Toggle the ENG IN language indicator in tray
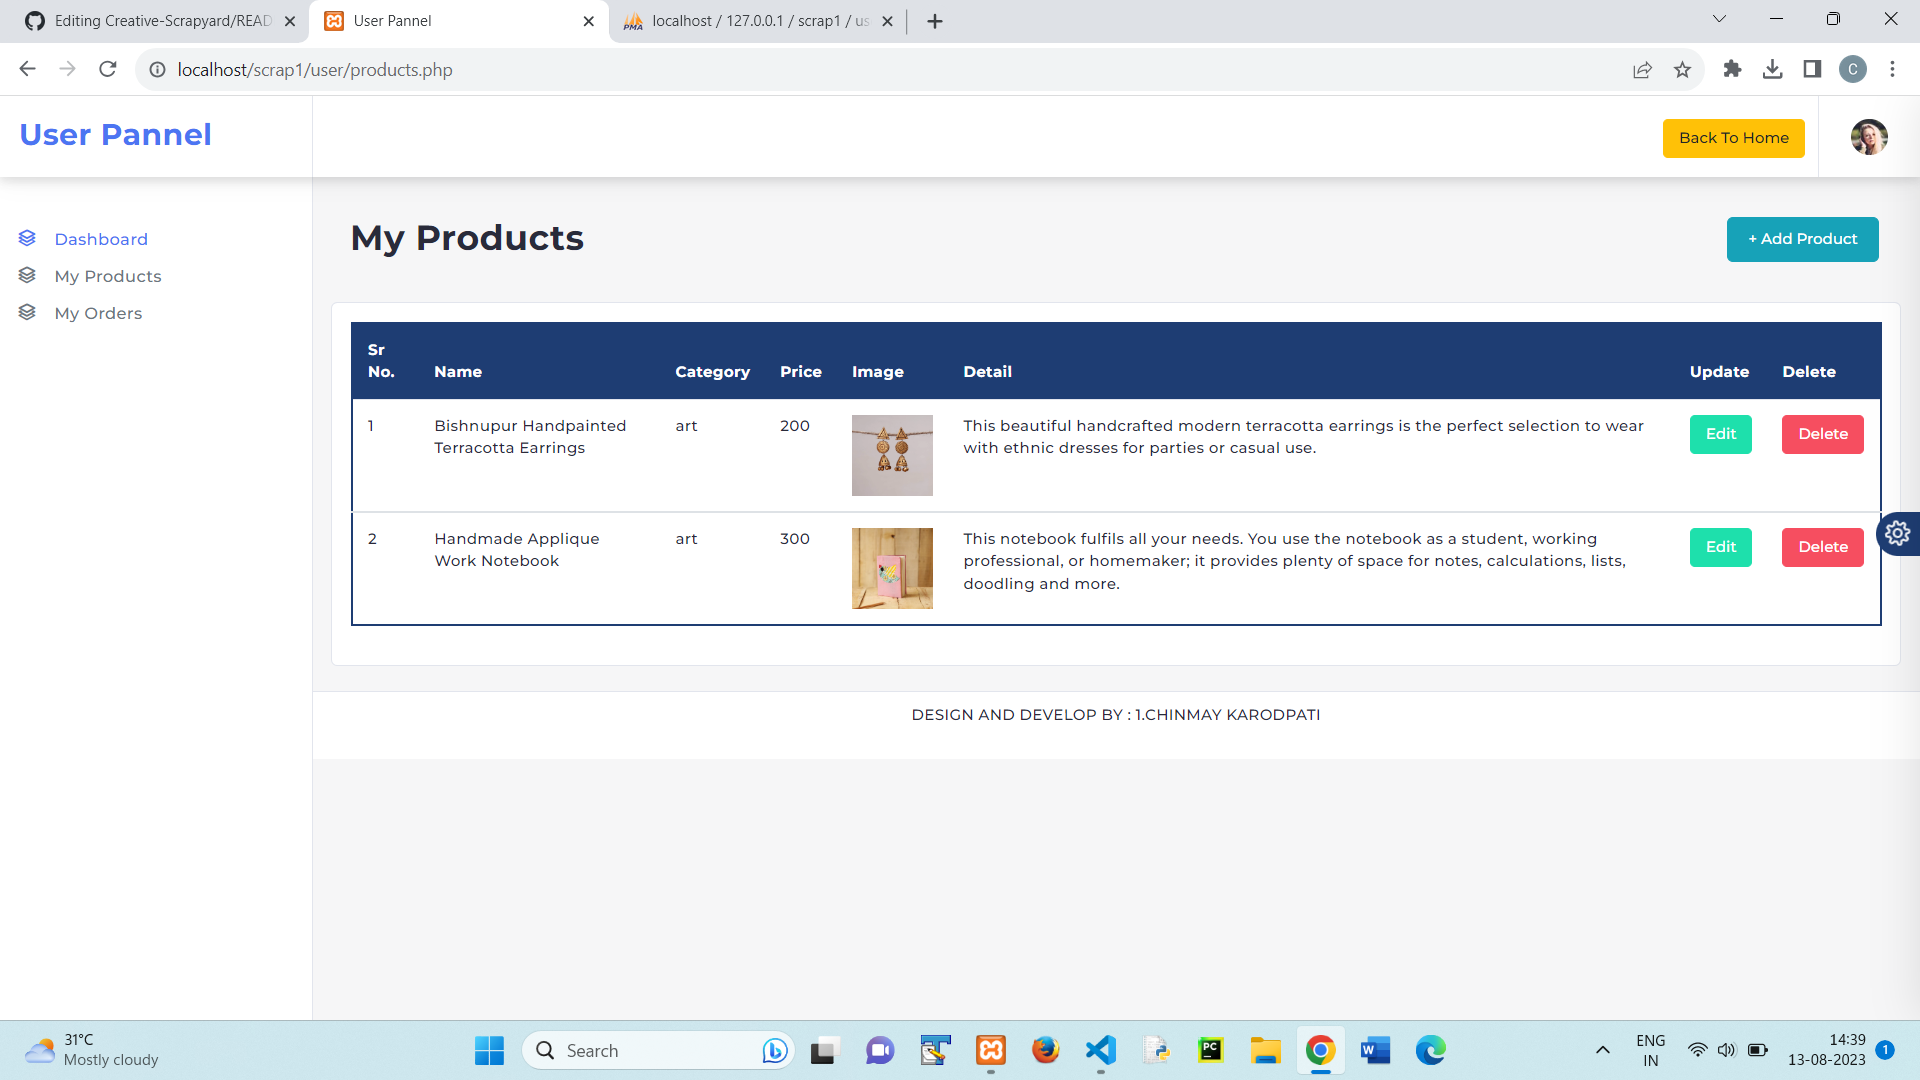 tap(1650, 1050)
